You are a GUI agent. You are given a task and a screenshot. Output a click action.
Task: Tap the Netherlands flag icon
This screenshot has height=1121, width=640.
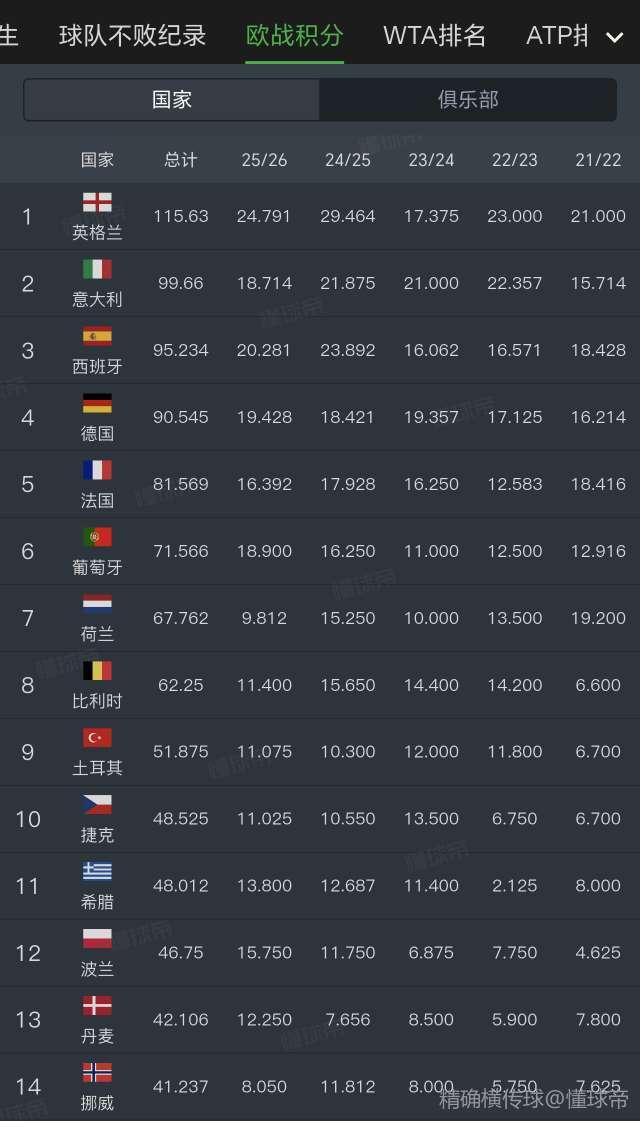click(x=97, y=604)
